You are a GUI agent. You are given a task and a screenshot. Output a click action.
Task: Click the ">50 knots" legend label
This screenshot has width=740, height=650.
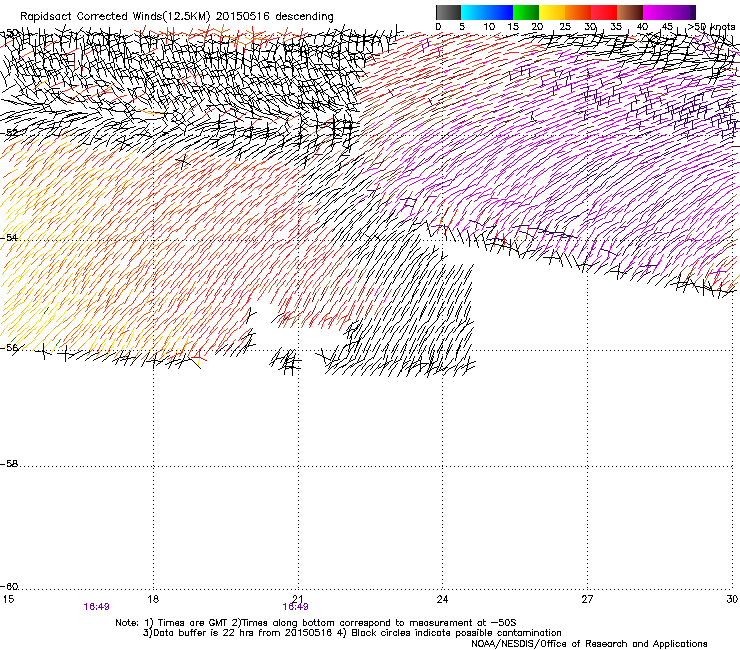711,27
